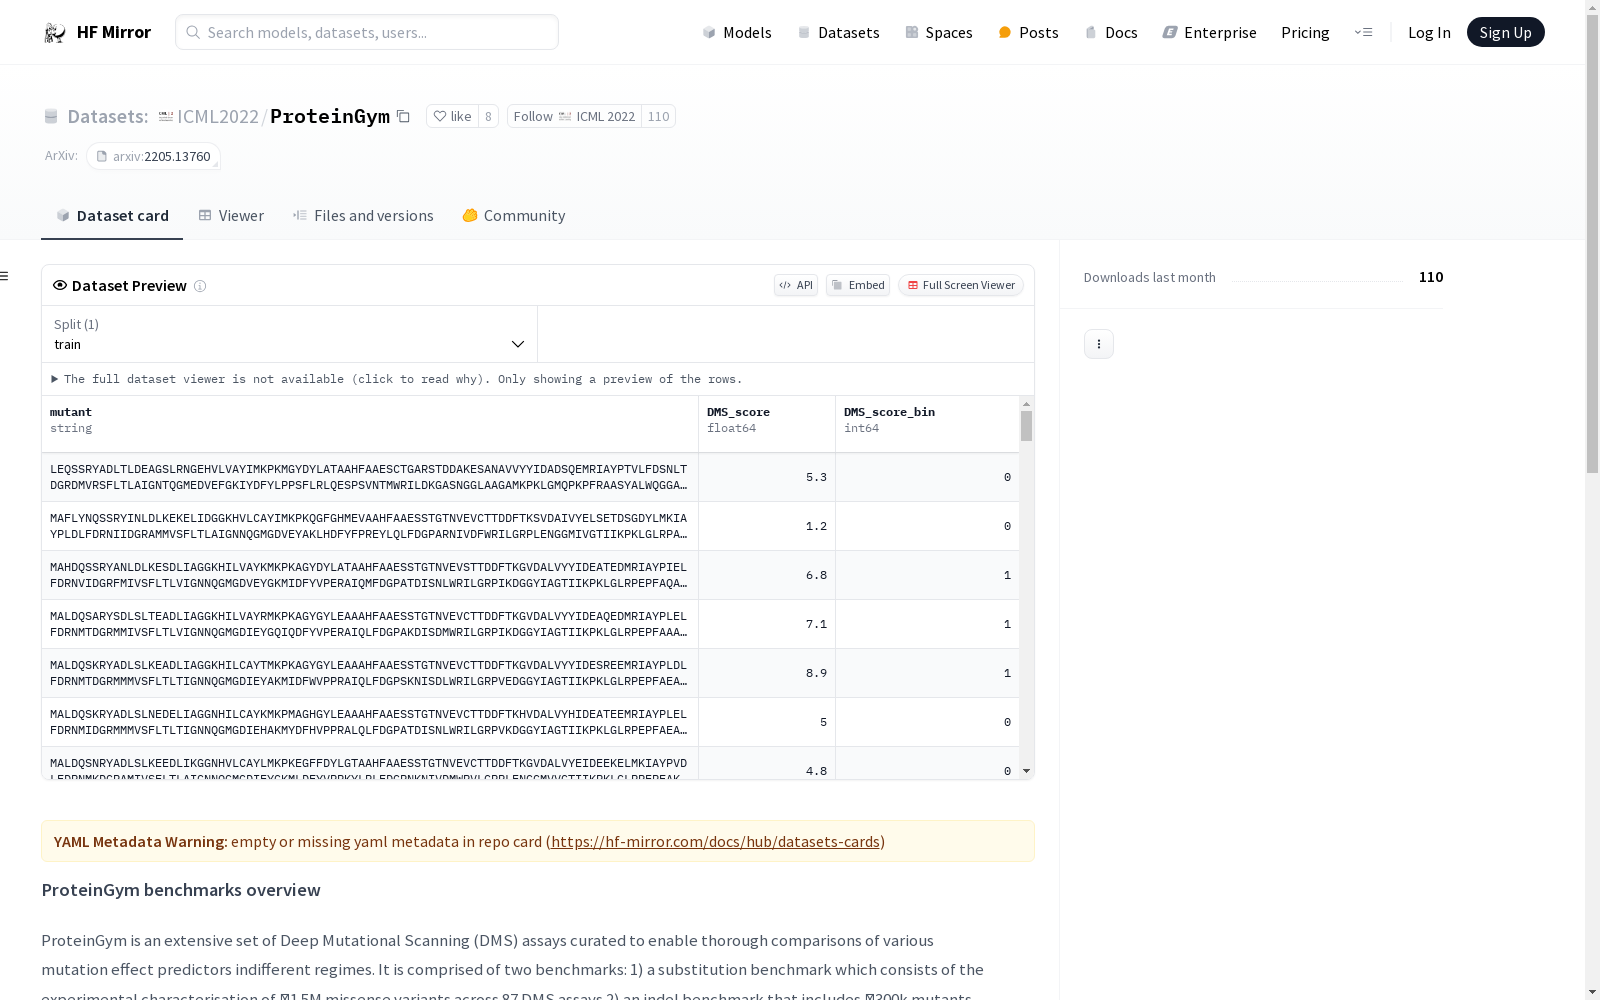Click ProteinGym benchmarks overview heading
This screenshot has height=1000, width=1600.
[x=181, y=890]
